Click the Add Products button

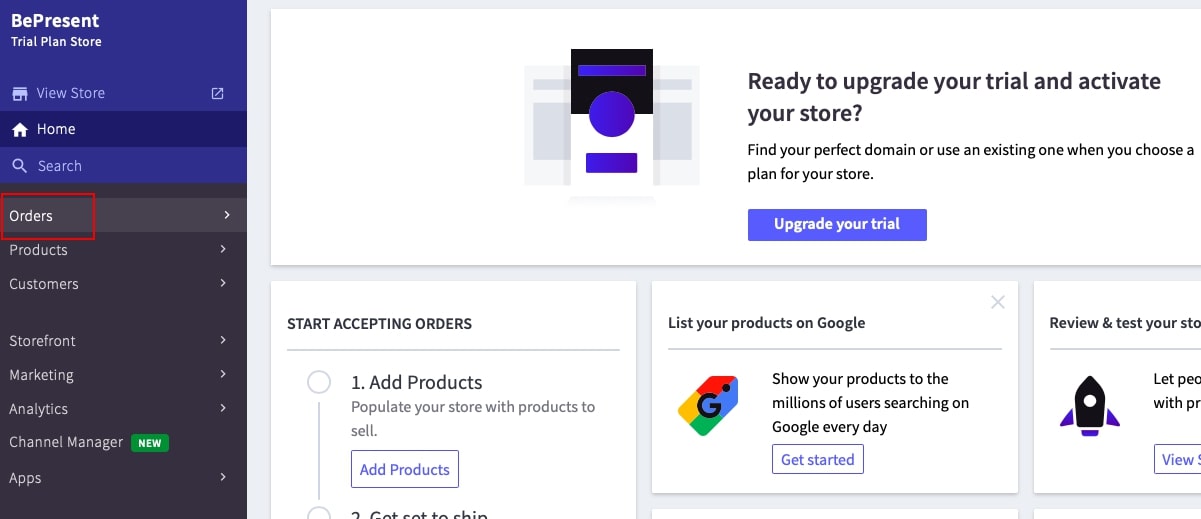coord(405,469)
